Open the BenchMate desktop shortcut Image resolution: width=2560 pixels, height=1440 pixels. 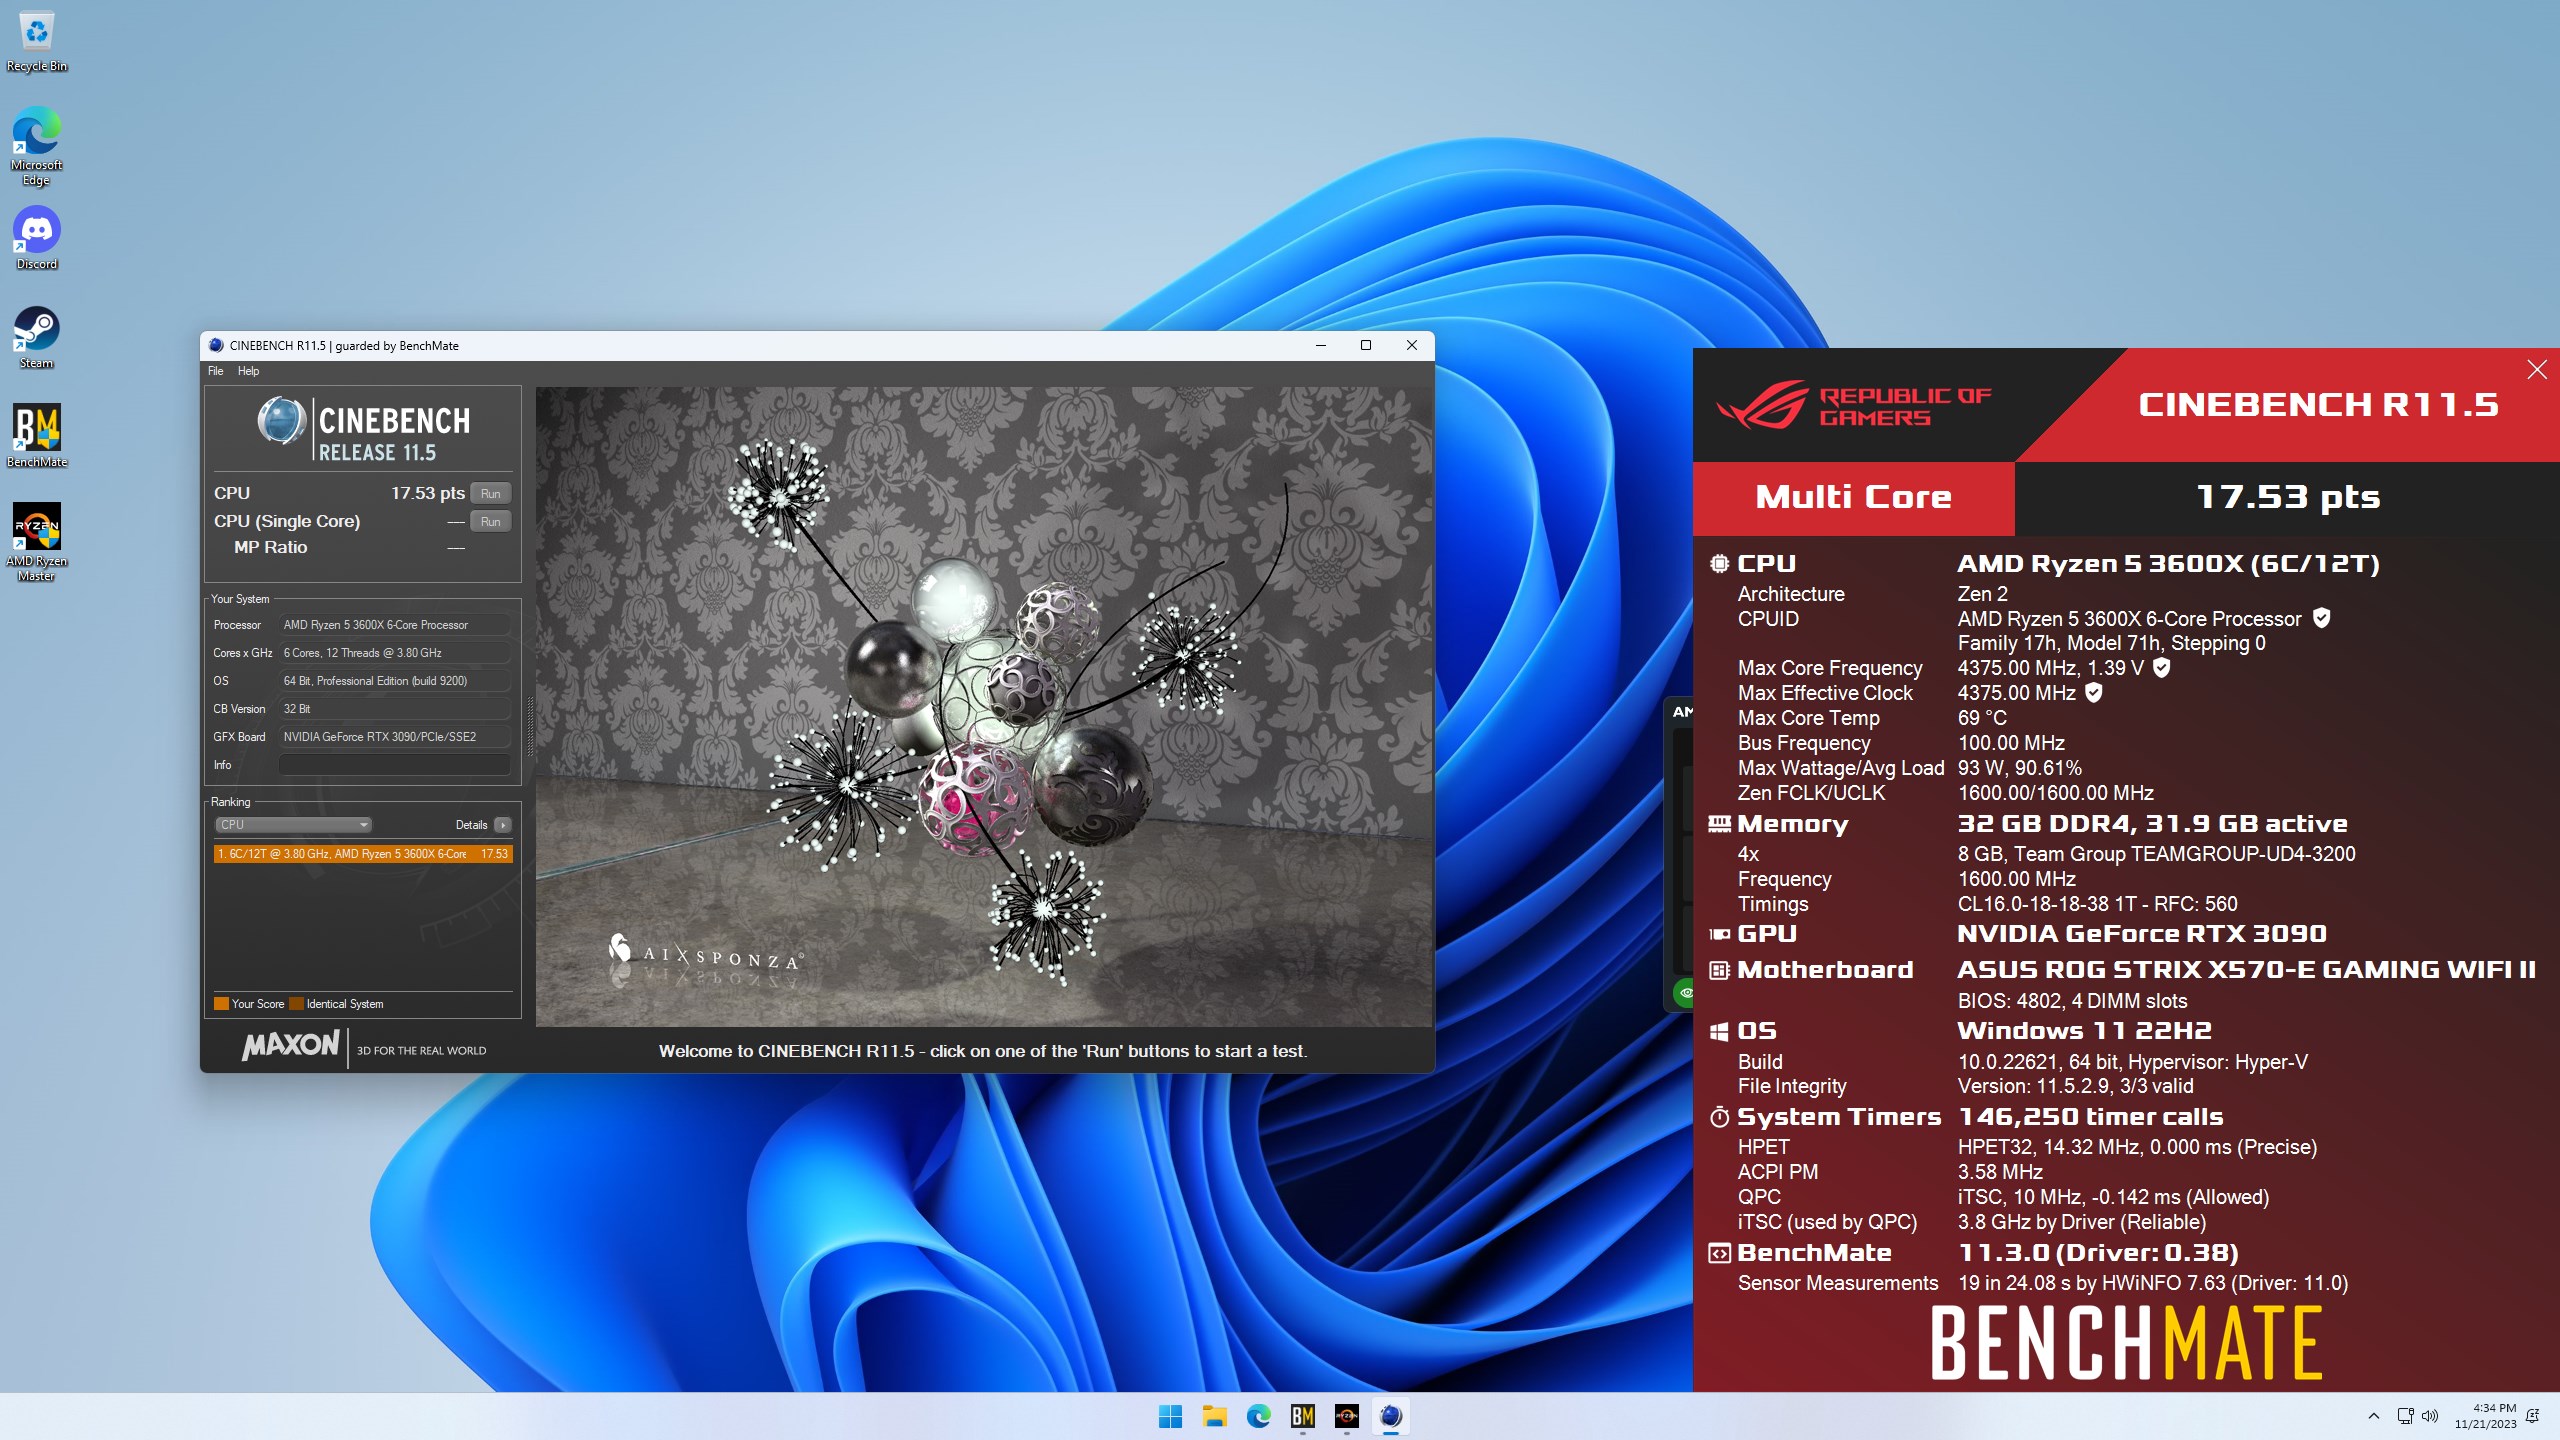click(x=37, y=436)
